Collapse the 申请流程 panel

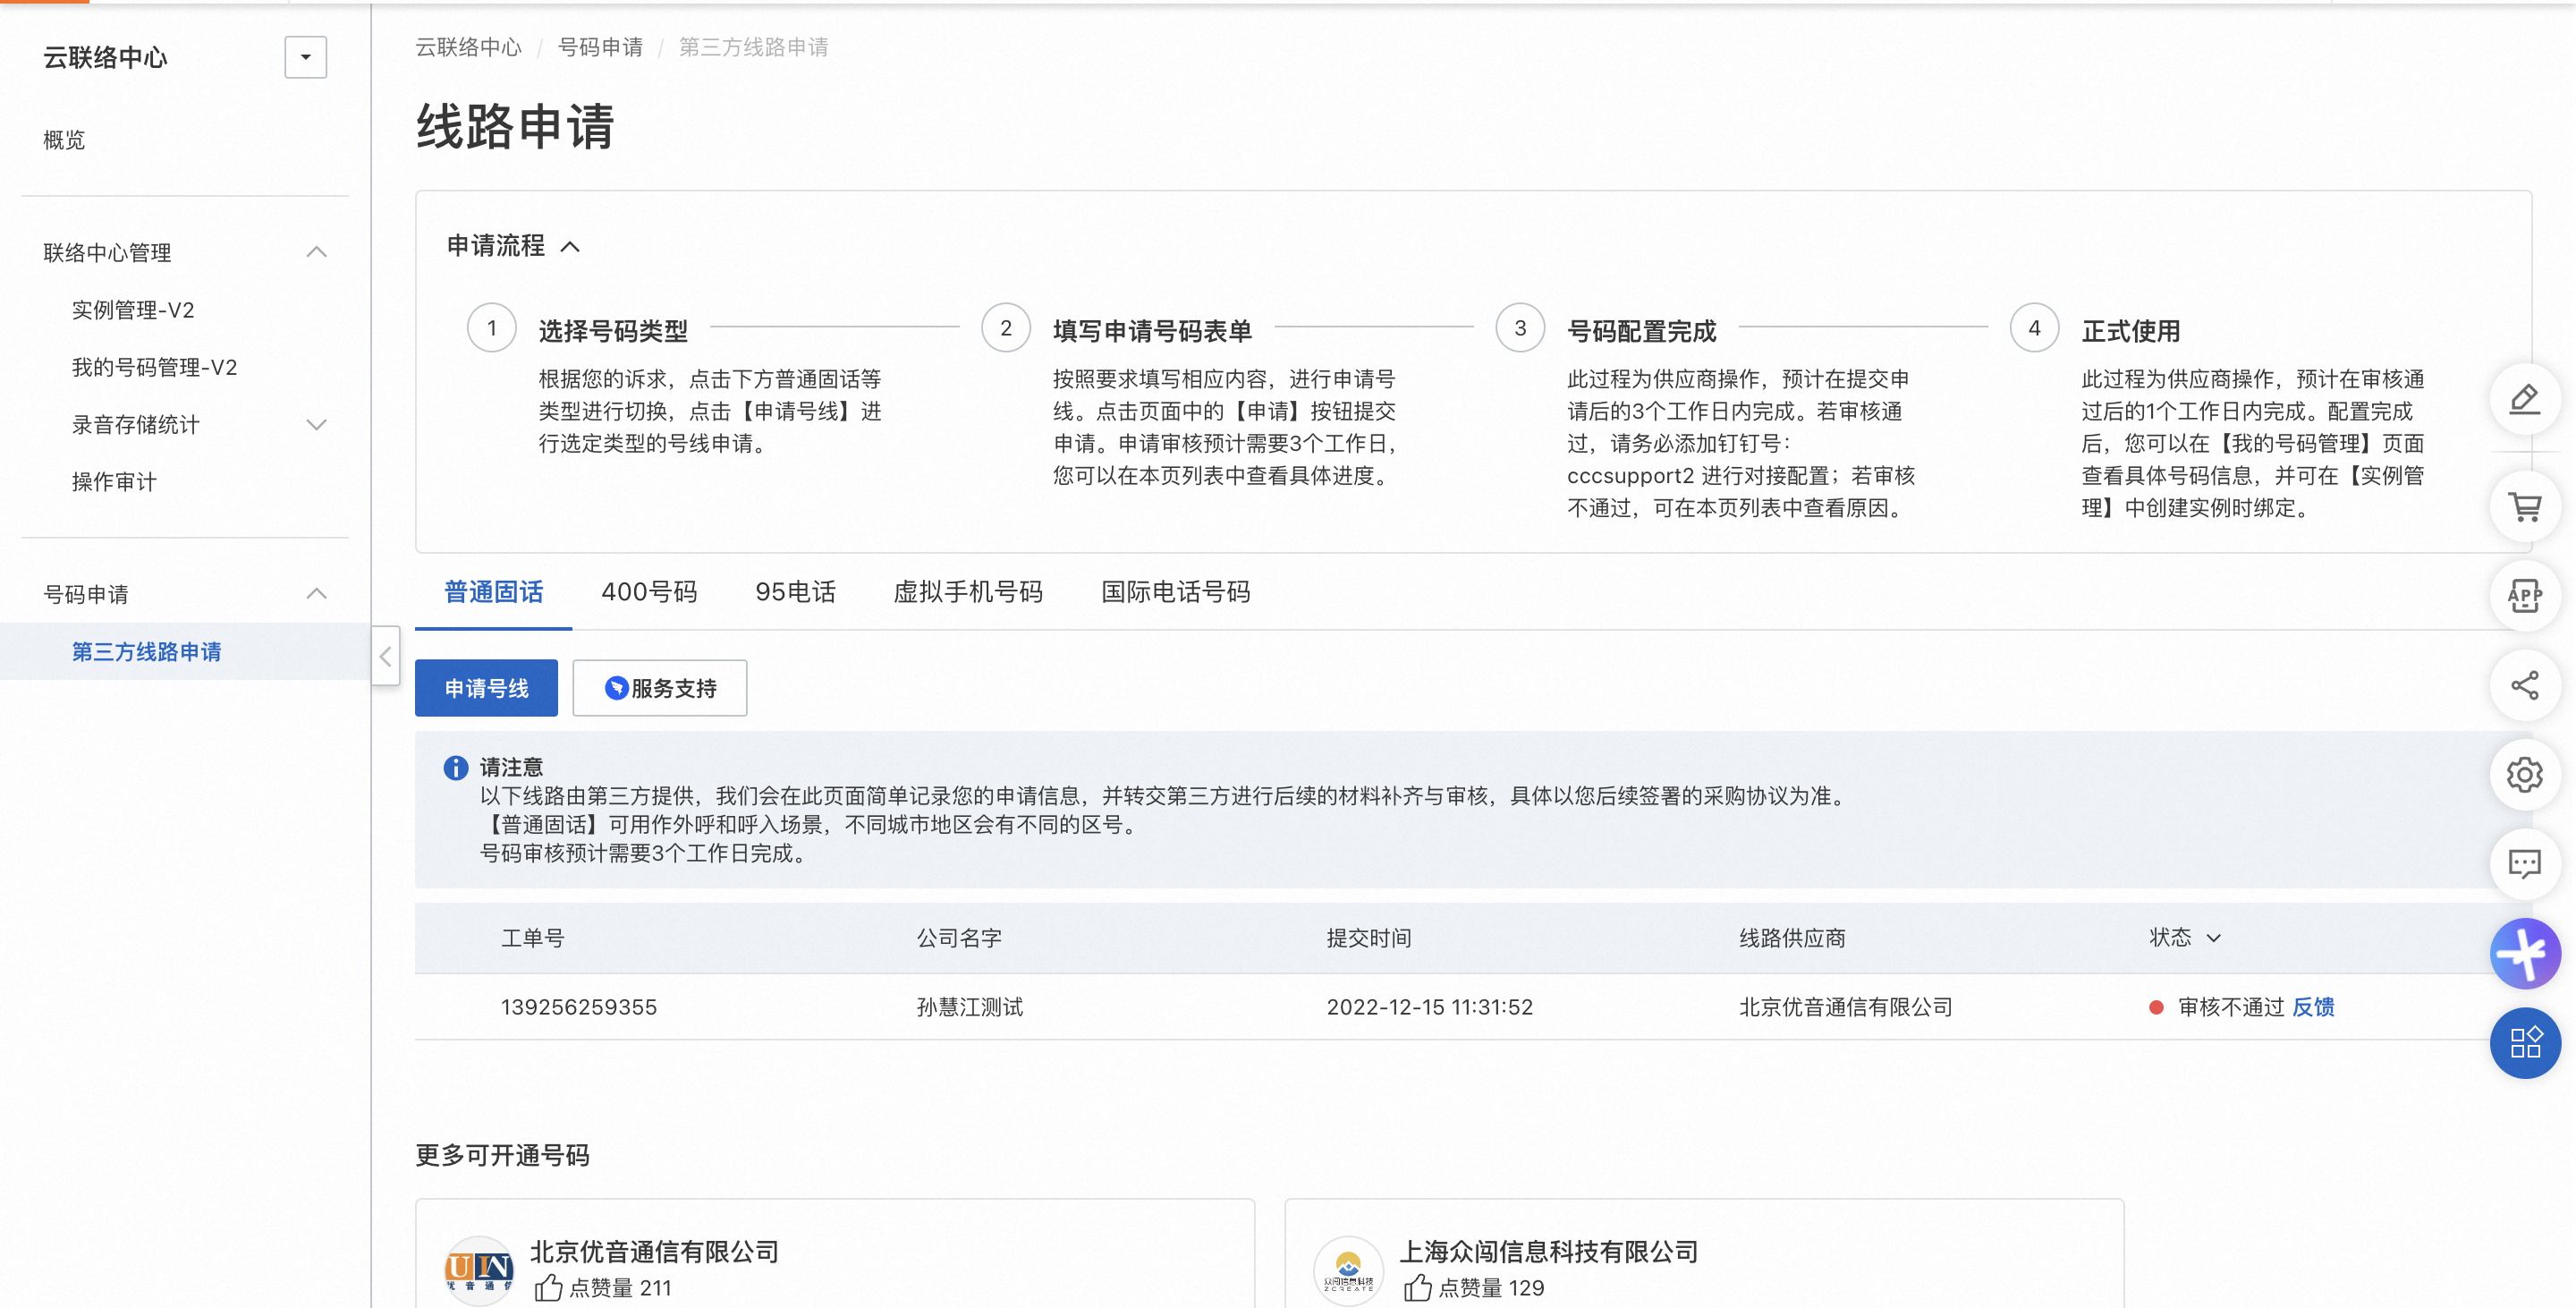pos(570,246)
